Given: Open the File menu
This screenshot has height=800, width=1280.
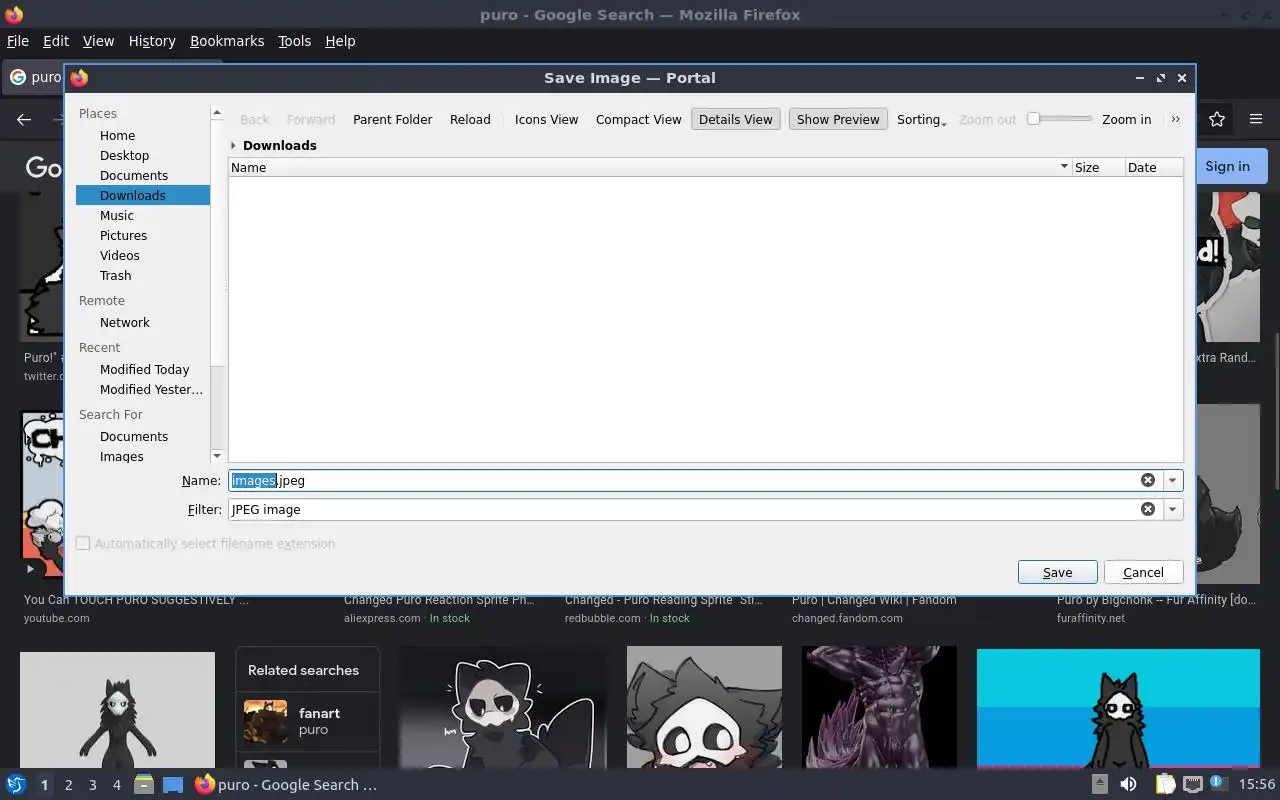Looking at the screenshot, I should tap(18, 41).
